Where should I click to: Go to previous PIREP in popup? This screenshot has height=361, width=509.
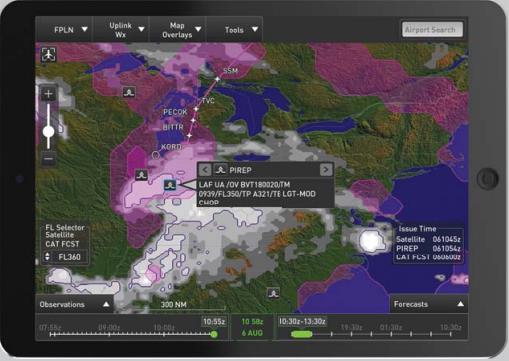click(205, 170)
